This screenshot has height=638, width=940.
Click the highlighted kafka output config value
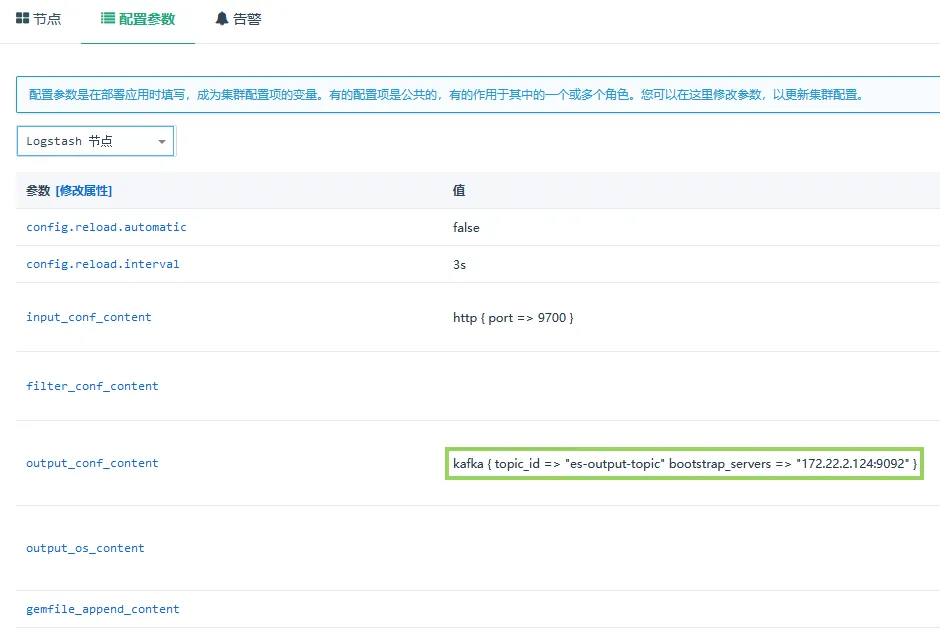click(684, 464)
